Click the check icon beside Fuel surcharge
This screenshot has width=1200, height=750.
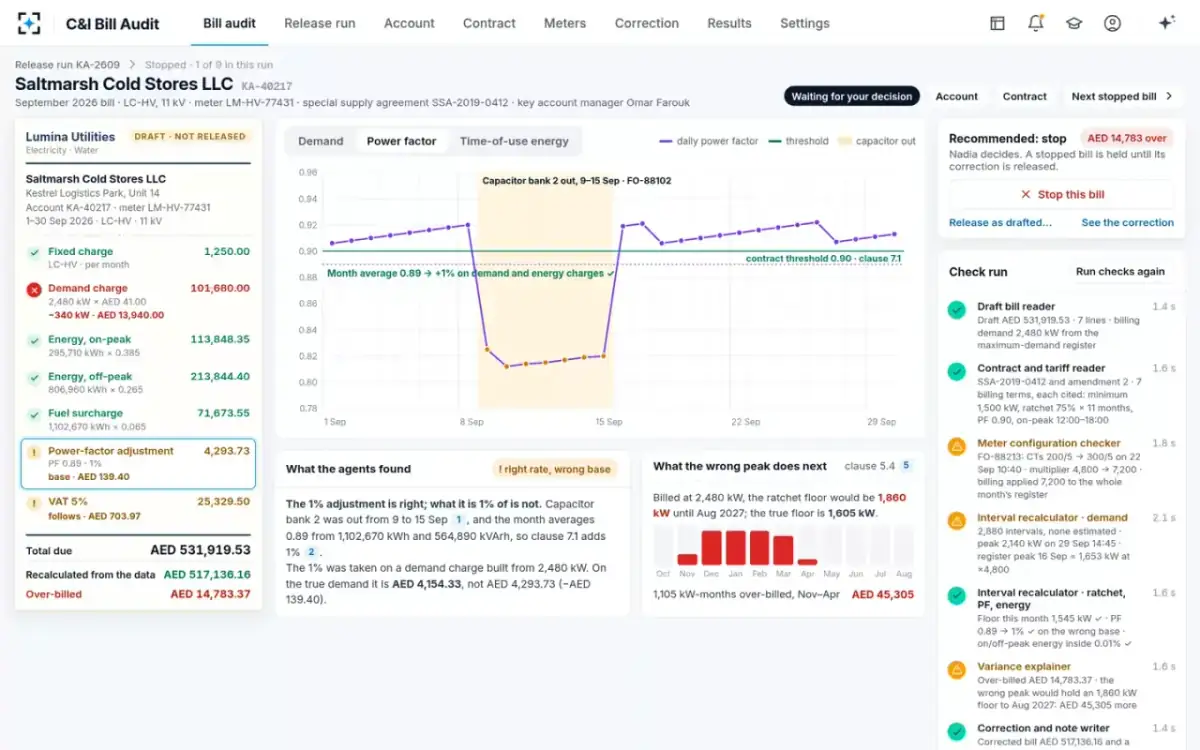(x=34, y=414)
